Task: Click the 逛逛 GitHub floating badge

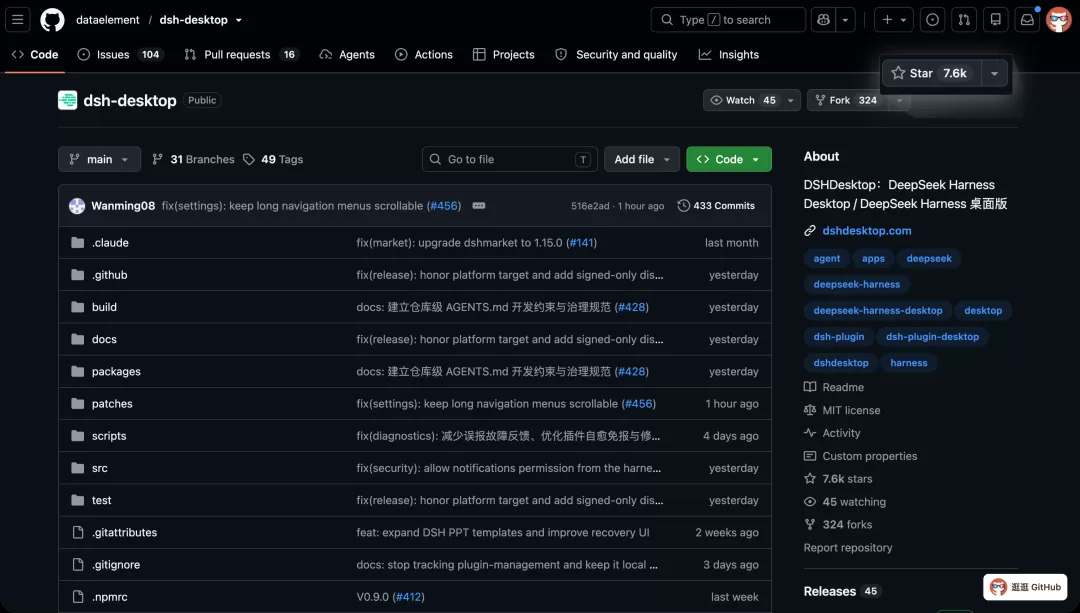Action: pos(1026,587)
